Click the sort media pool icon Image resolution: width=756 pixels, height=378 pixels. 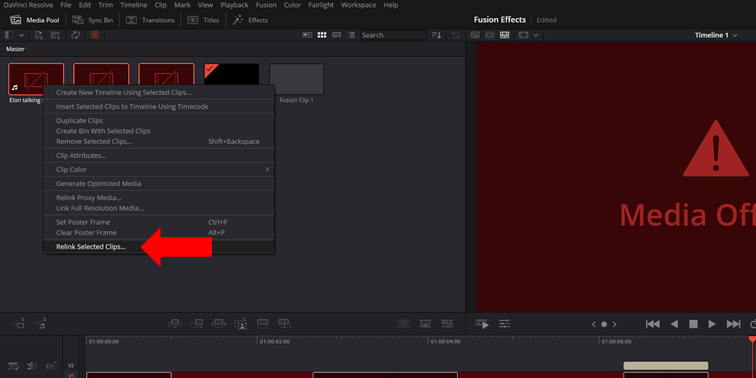tap(436, 35)
